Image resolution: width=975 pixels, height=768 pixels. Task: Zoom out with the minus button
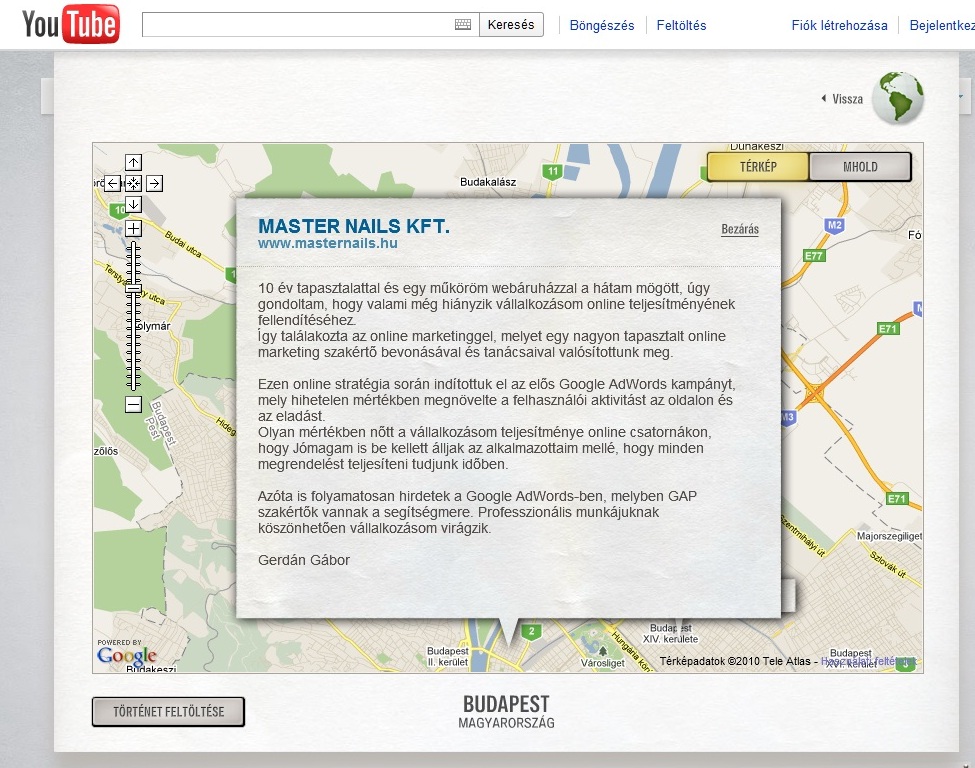(133, 404)
